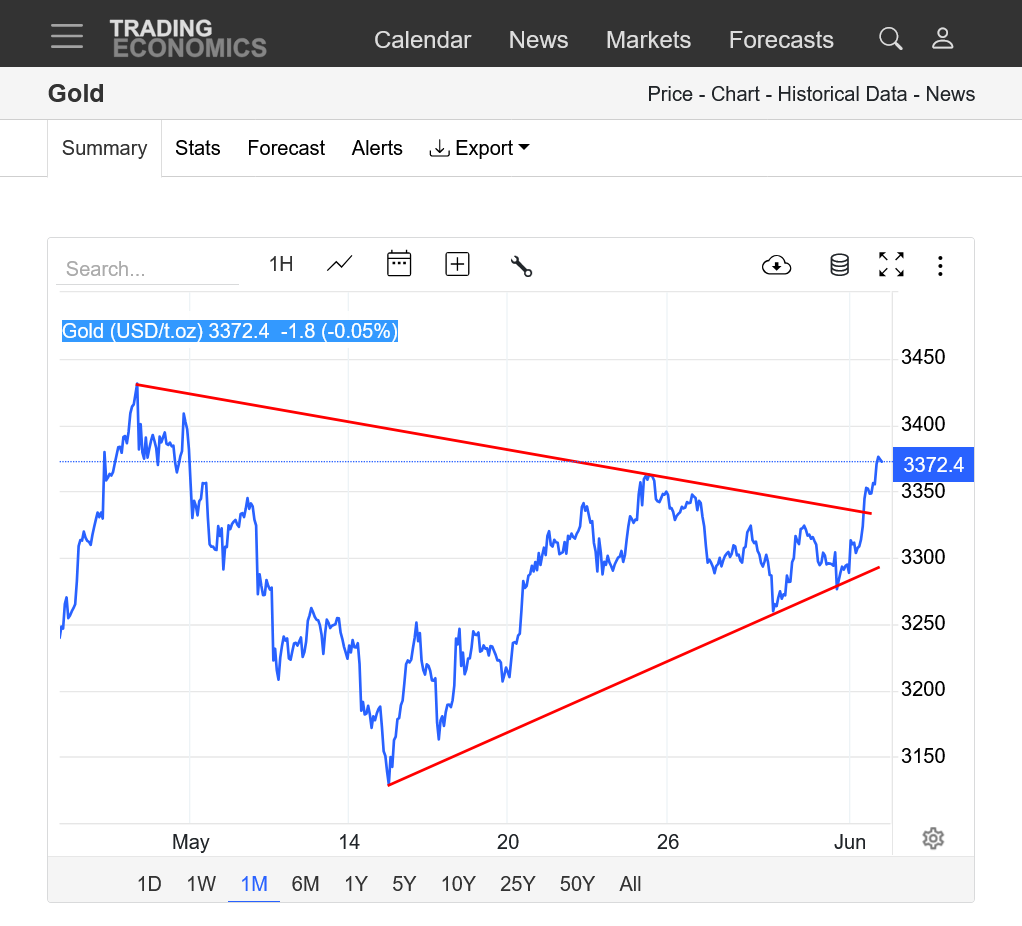Click the search magnifier icon

(x=890, y=39)
